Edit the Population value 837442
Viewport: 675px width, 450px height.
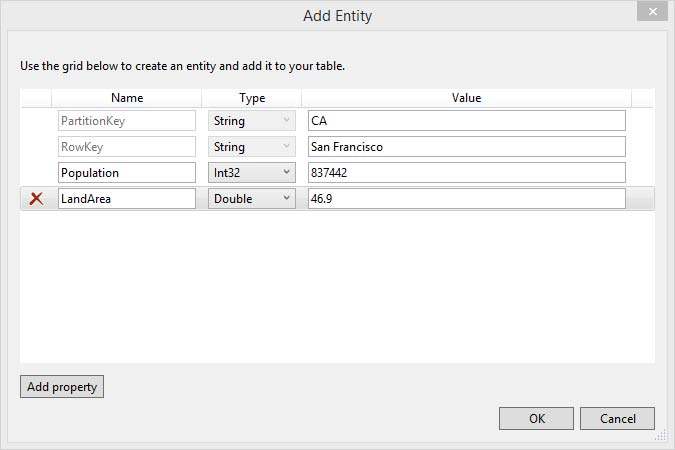coord(466,173)
